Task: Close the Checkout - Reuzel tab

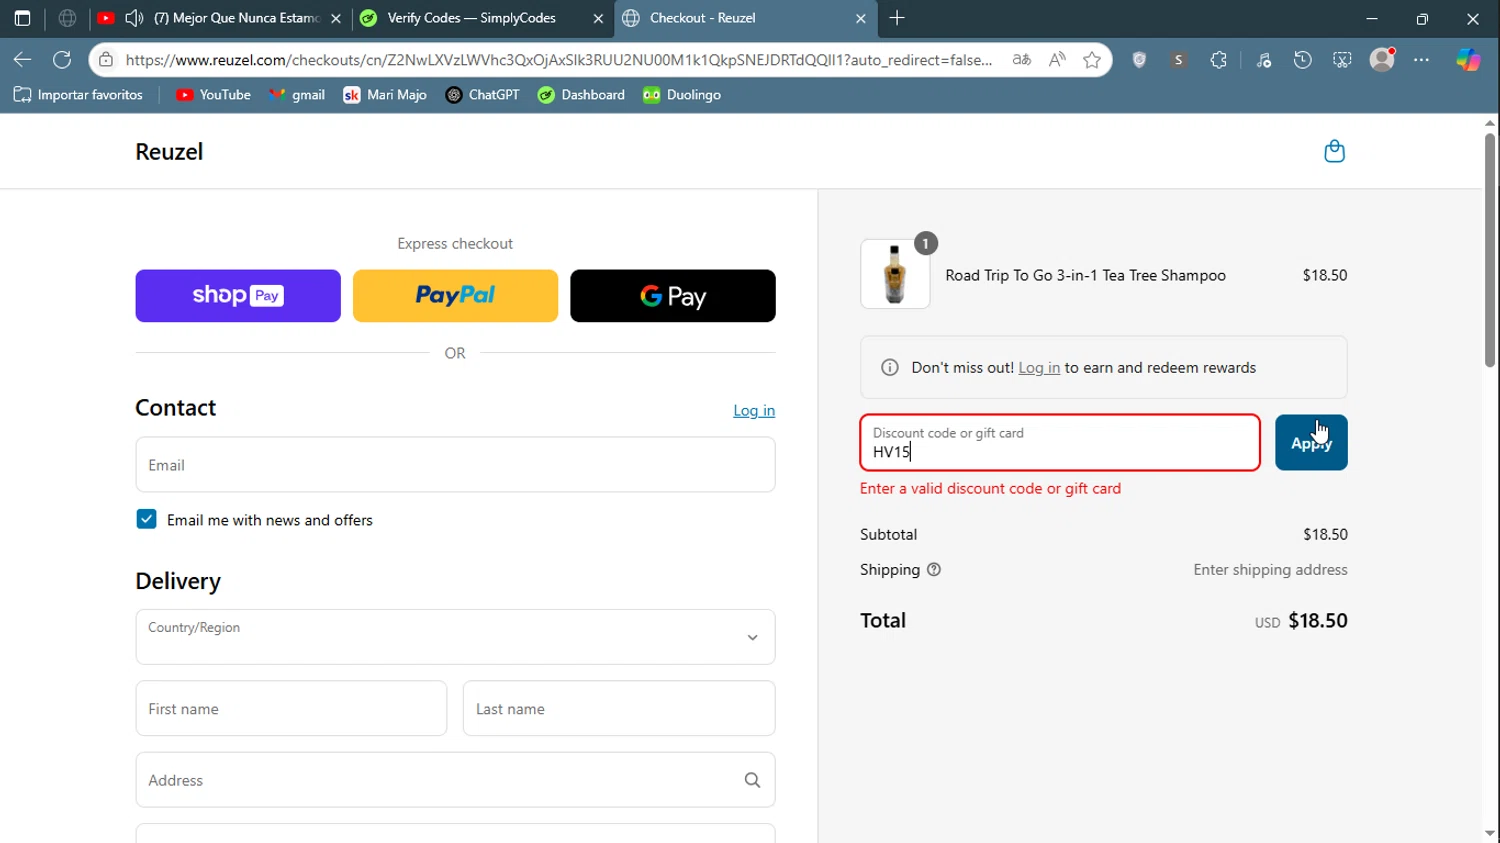Action: pyautogui.click(x=861, y=18)
